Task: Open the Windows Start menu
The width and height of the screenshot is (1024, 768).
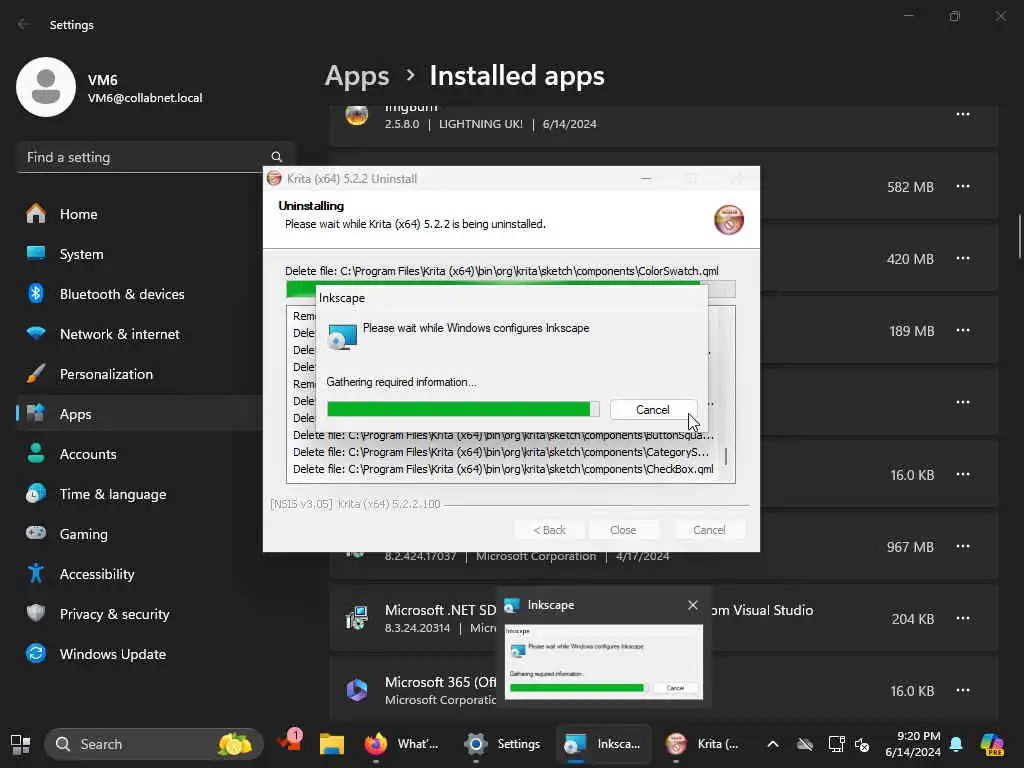Action: [x=20, y=744]
